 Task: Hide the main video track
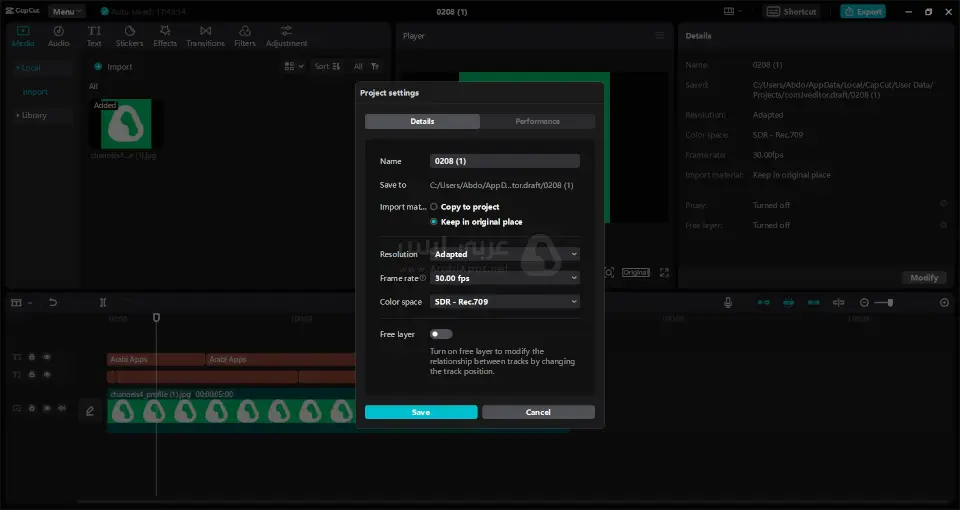(x=47, y=408)
